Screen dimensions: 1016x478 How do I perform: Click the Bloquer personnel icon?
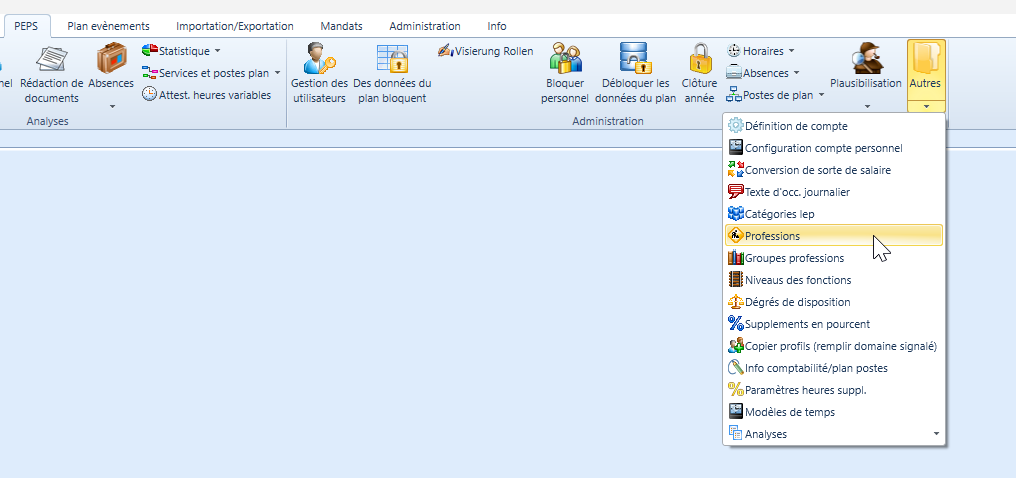(565, 59)
